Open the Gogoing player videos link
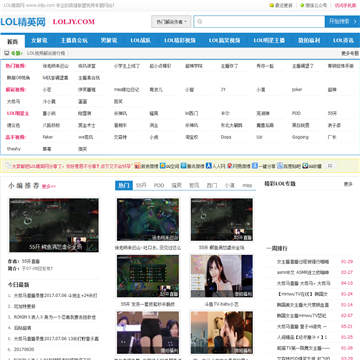 pos(300,137)
